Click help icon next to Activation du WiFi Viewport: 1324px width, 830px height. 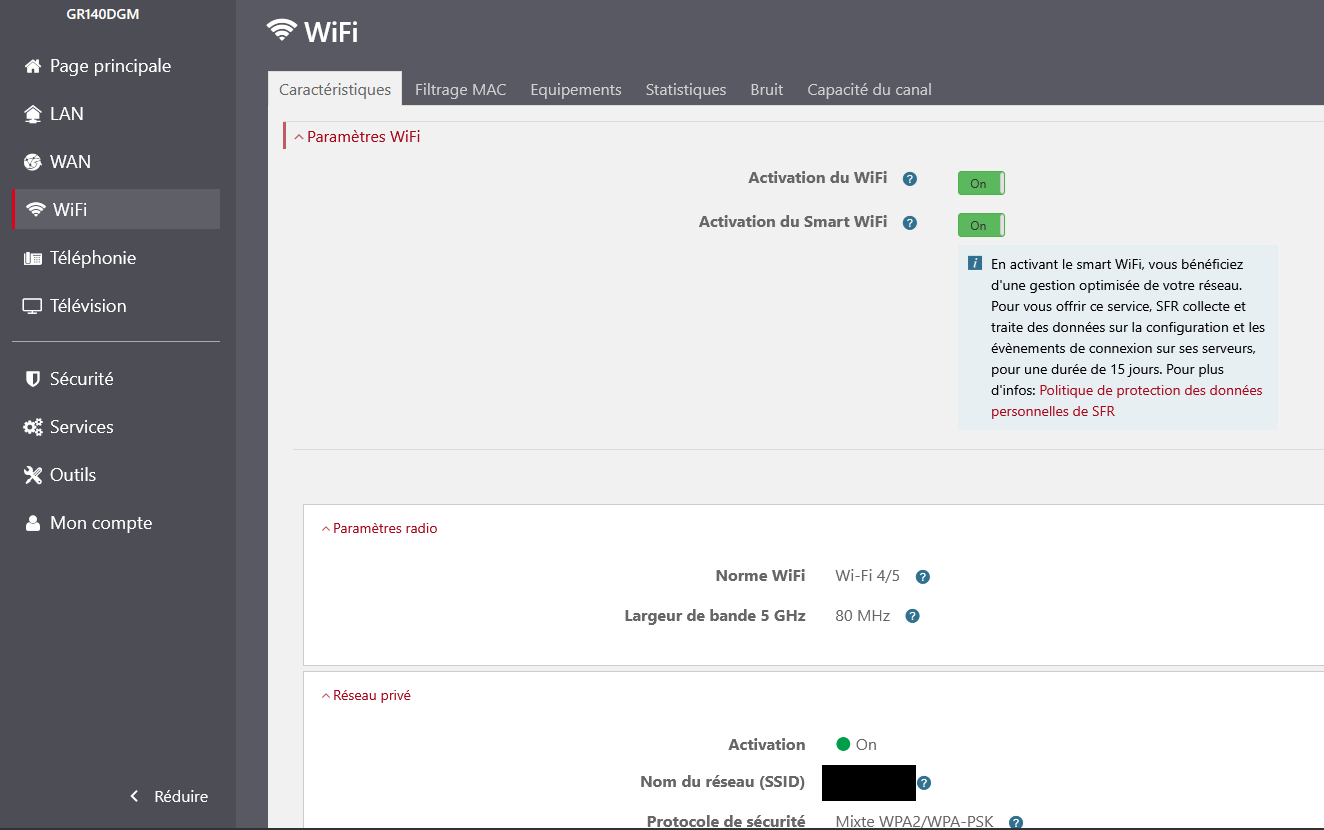point(909,179)
